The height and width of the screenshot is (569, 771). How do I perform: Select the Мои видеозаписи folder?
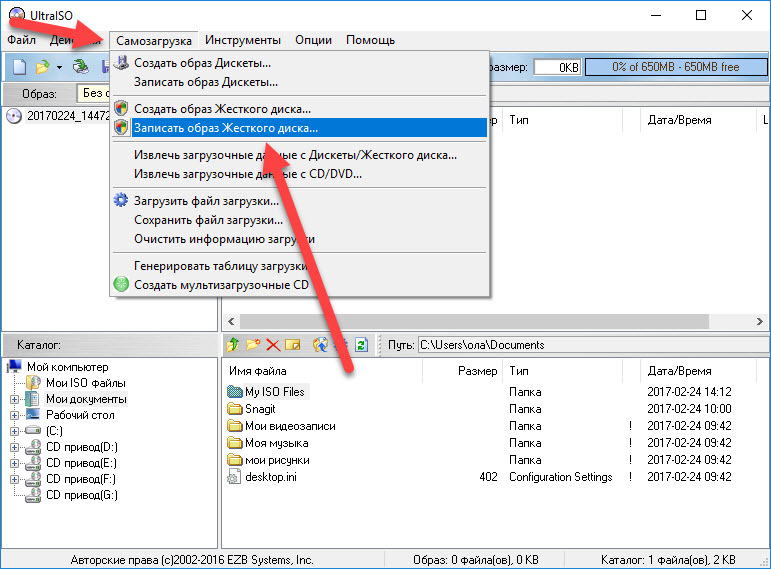pyautogui.click(x=290, y=426)
